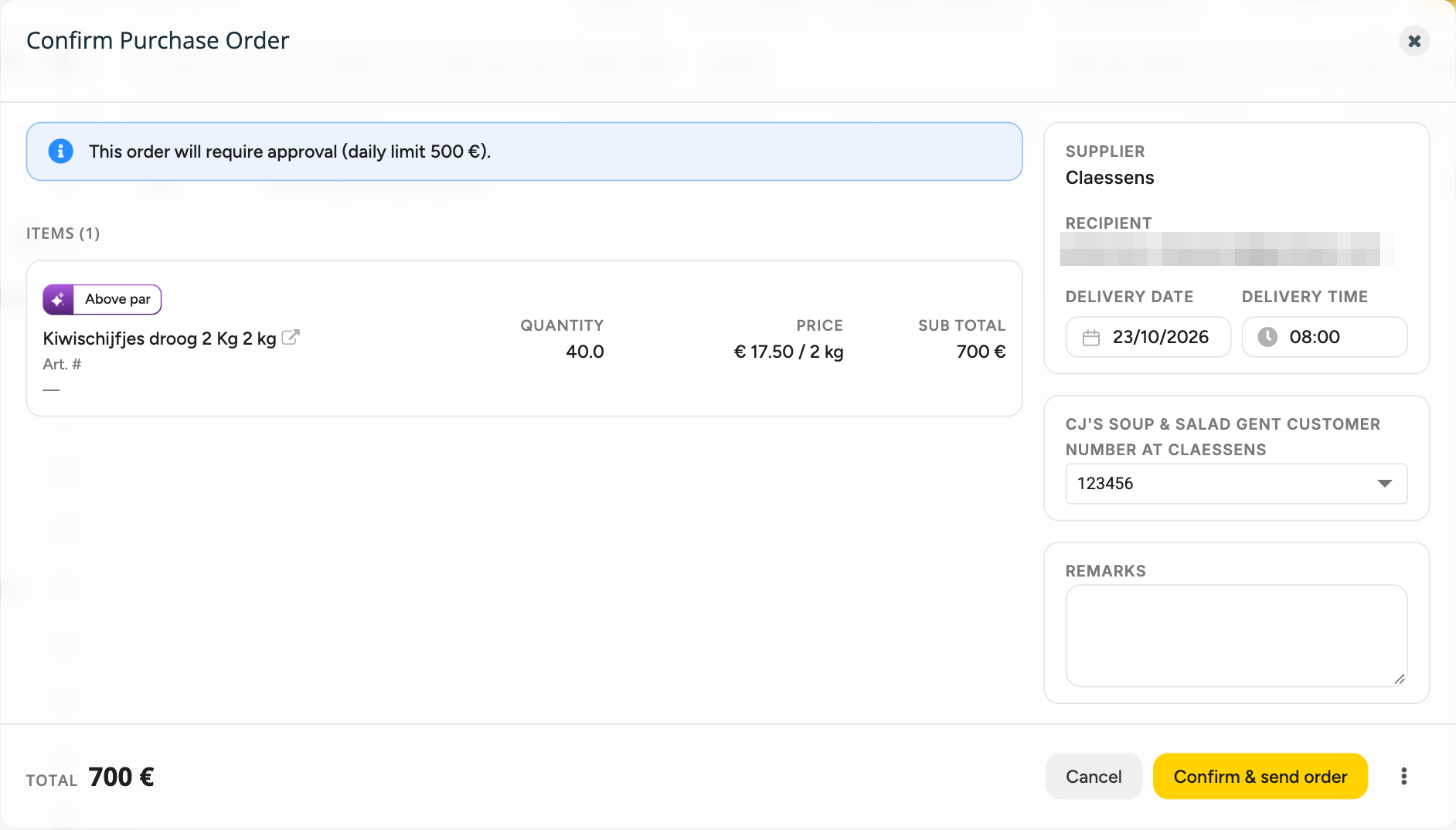Viewport: 1456px width, 830px height.
Task: Click the Kiwischijfjes droog 2 Kg item name
Action: point(160,338)
